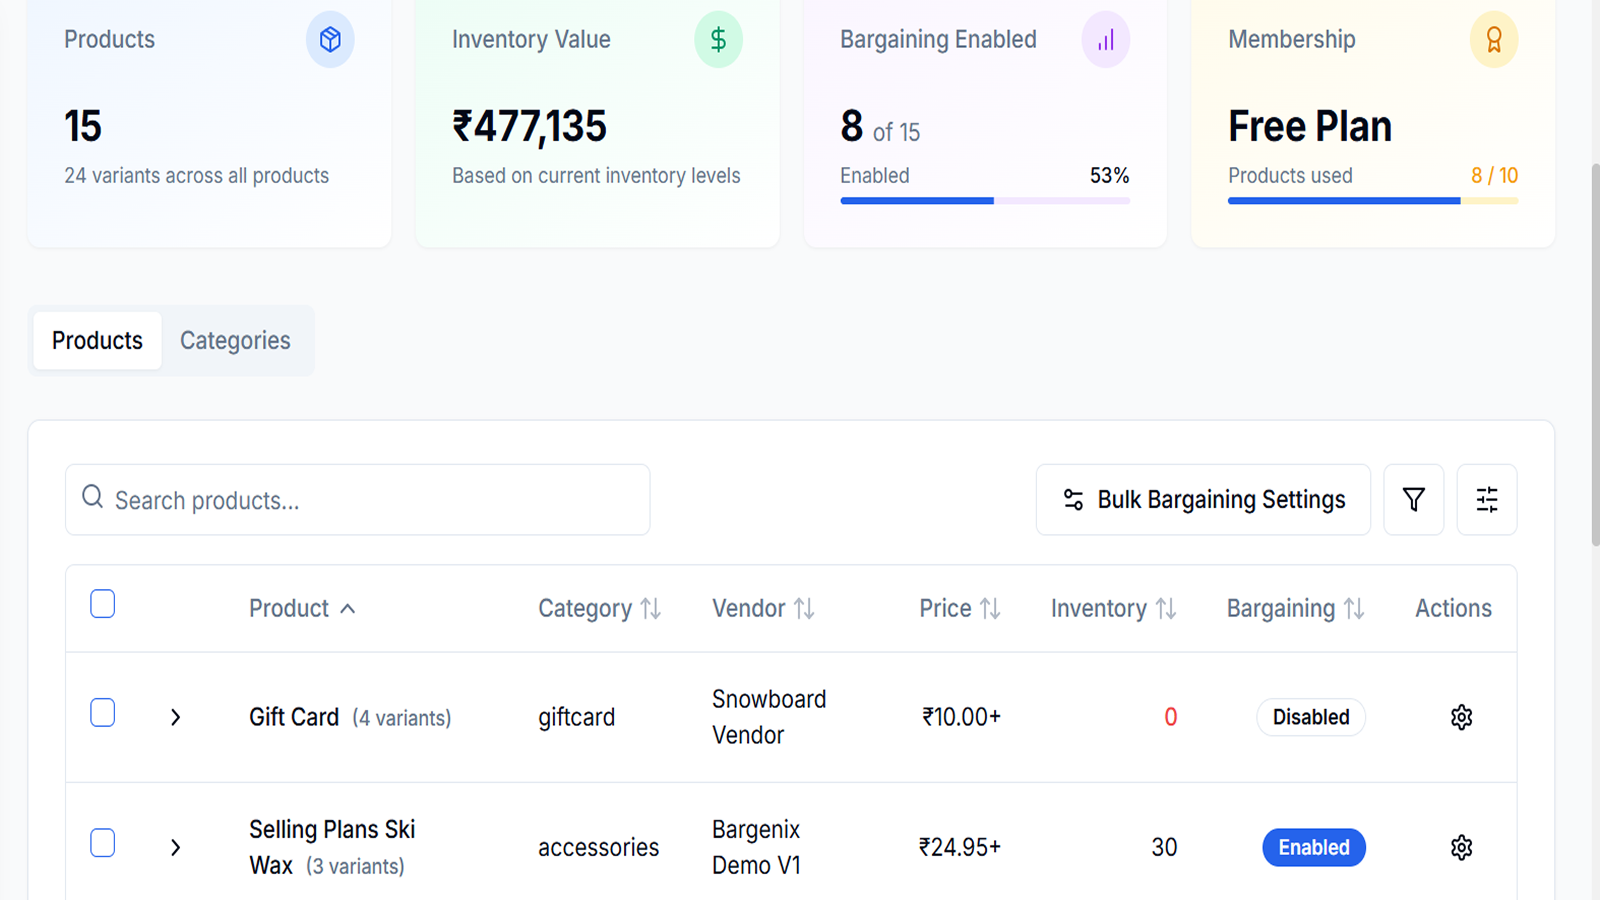Check the Gift Card row checkbox
The image size is (1600, 900).
tap(102, 713)
